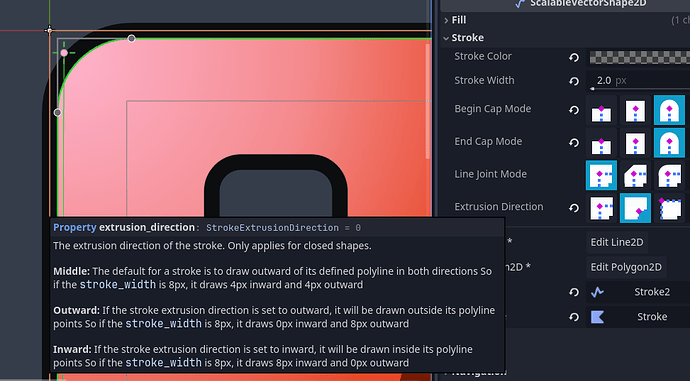
Task: Set Begin Cap Mode to box cap
Action: pyautogui.click(x=635, y=110)
